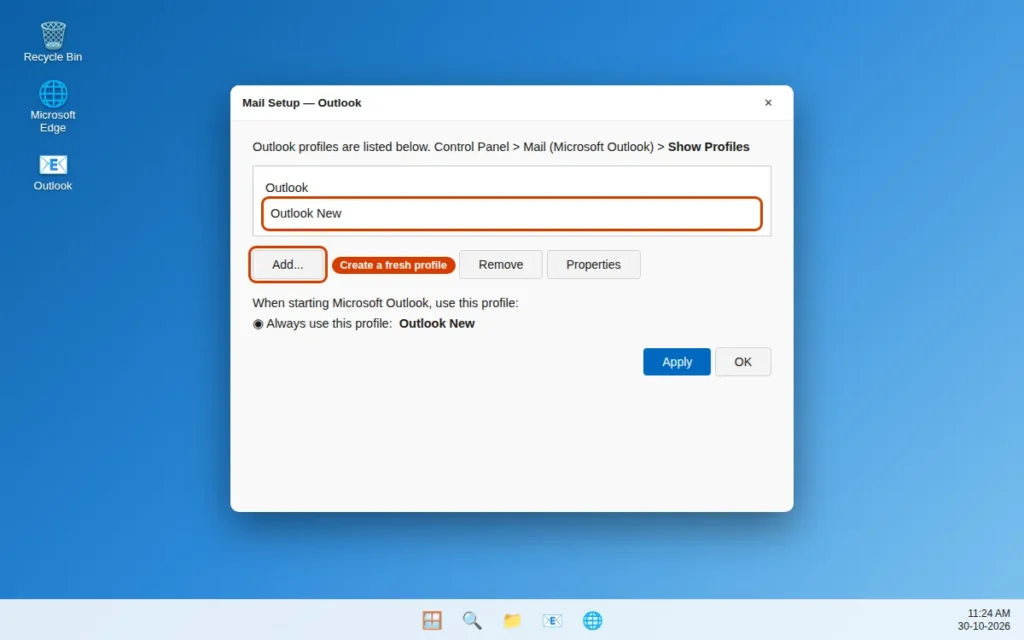Image resolution: width=1024 pixels, height=640 pixels.
Task: Close the Mail Setup dialog
Action: coord(768,103)
